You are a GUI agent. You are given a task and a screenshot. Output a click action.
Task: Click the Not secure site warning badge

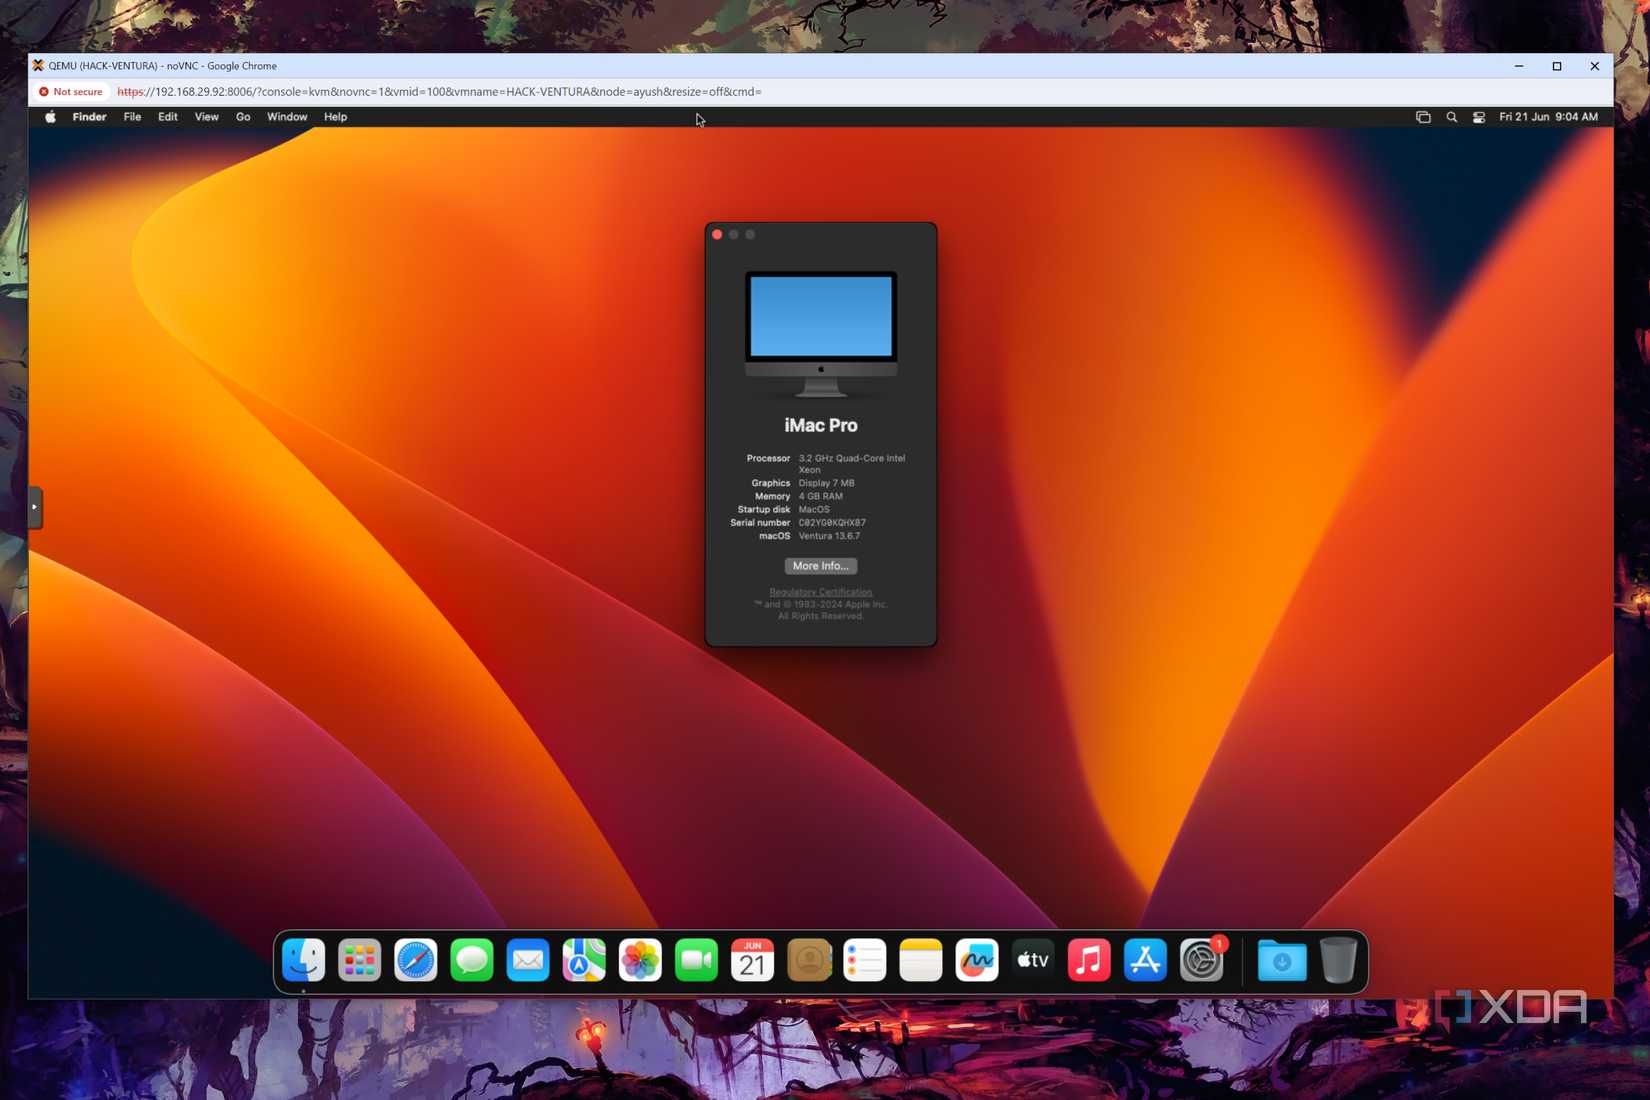click(71, 91)
